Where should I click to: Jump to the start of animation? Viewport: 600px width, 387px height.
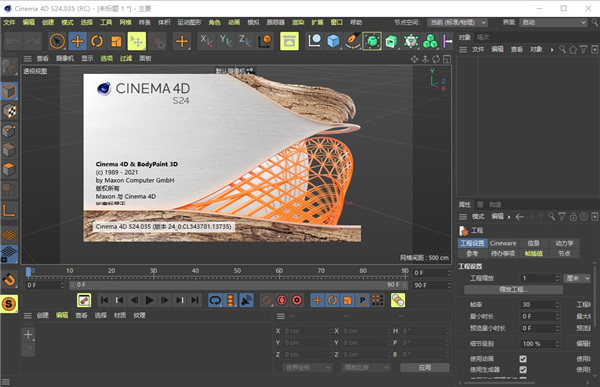tap(104, 300)
